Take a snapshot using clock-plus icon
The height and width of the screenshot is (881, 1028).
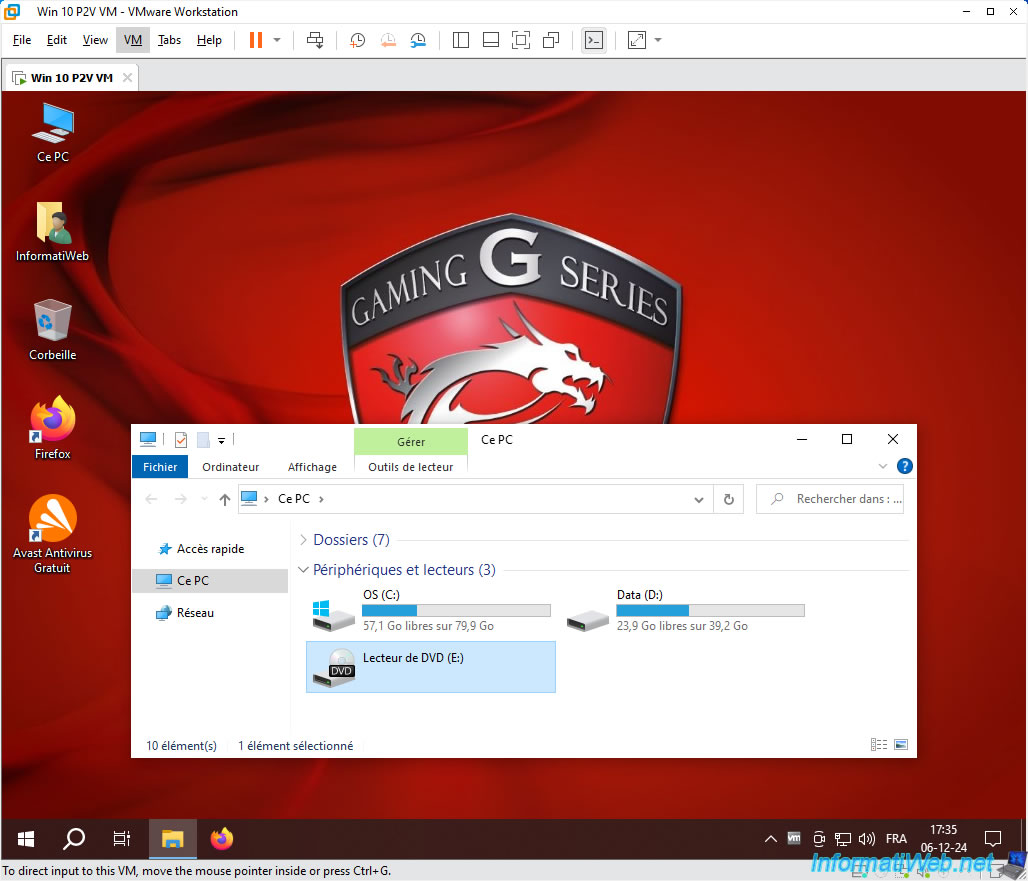[x=357, y=40]
